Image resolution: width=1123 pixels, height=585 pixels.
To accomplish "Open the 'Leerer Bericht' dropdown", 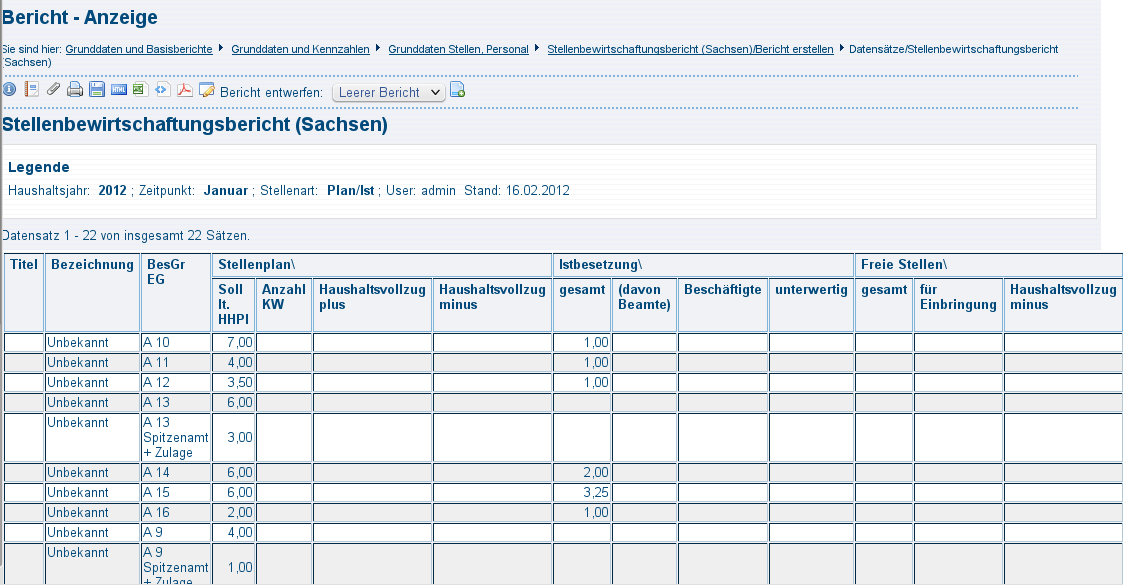I will tap(388, 92).
